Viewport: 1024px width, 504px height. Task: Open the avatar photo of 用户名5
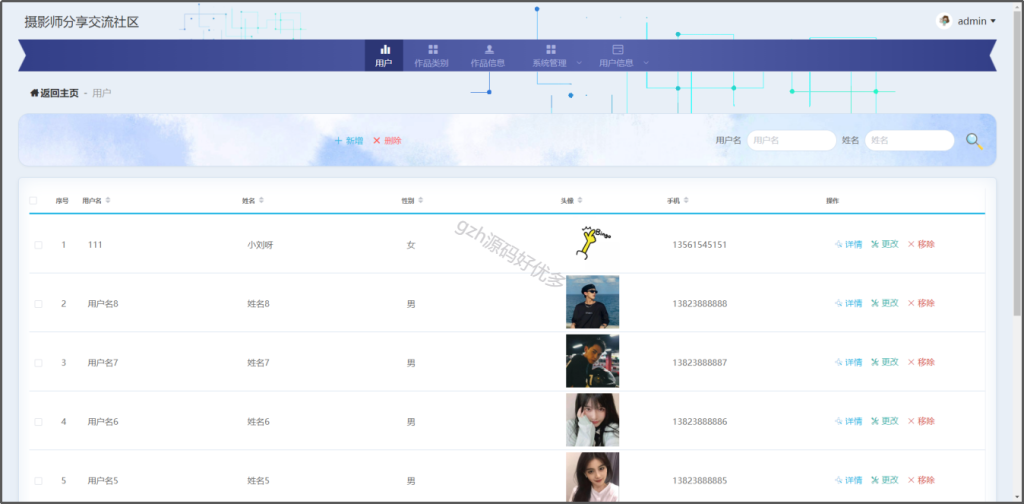pyautogui.click(x=592, y=477)
